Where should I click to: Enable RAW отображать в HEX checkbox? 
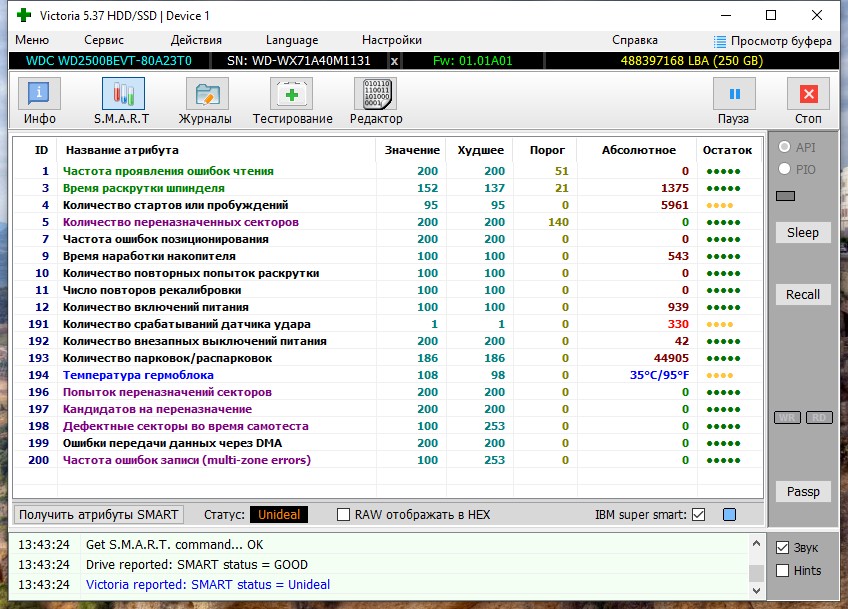pyautogui.click(x=343, y=514)
